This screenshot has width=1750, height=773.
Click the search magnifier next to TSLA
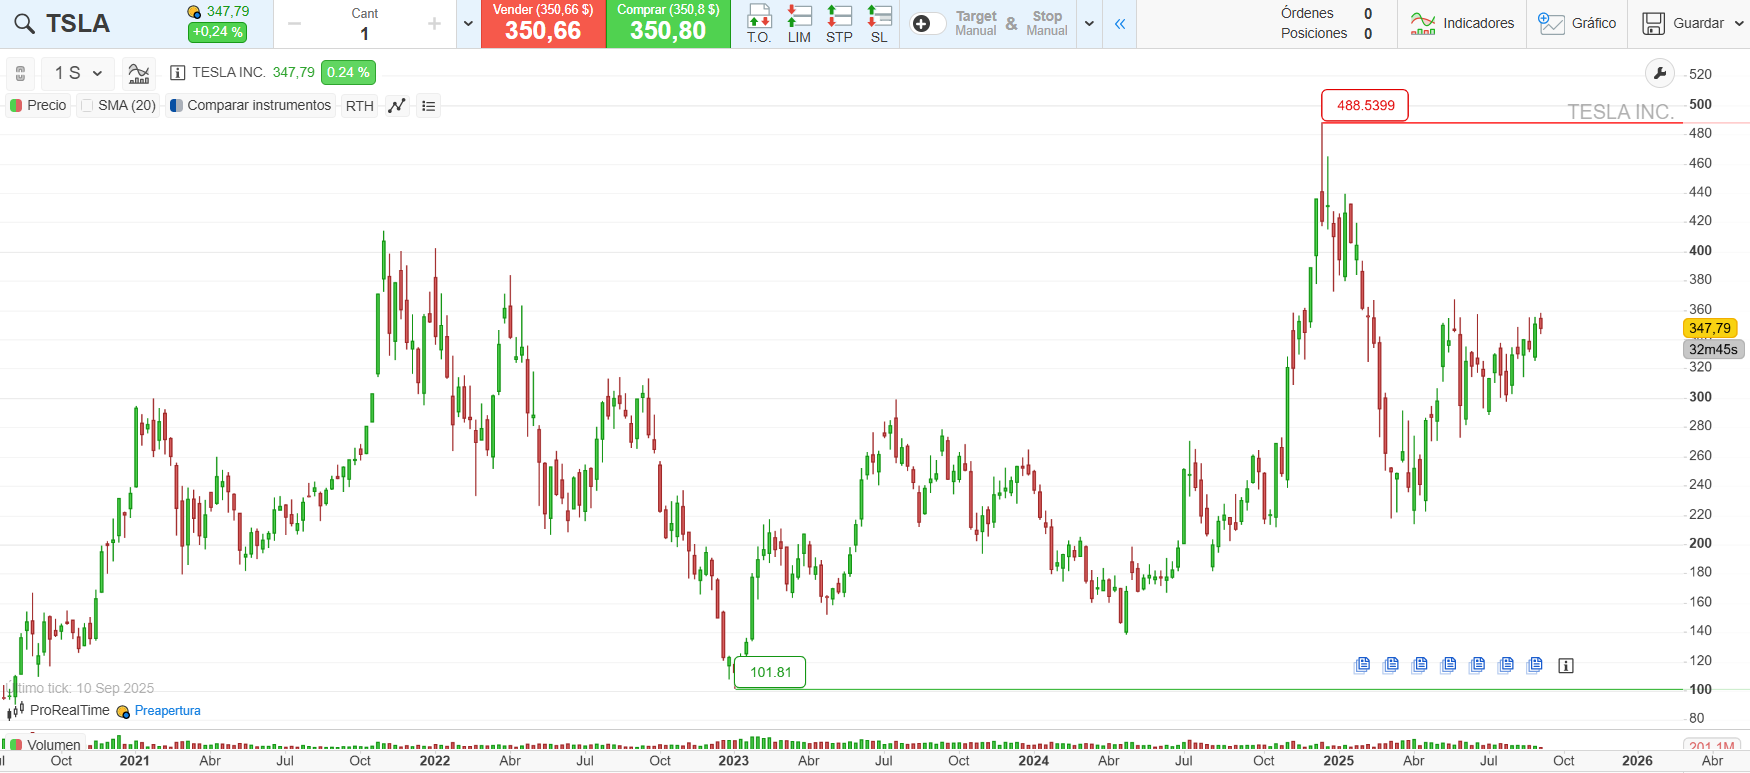pyautogui.click(x=24, y=24)
